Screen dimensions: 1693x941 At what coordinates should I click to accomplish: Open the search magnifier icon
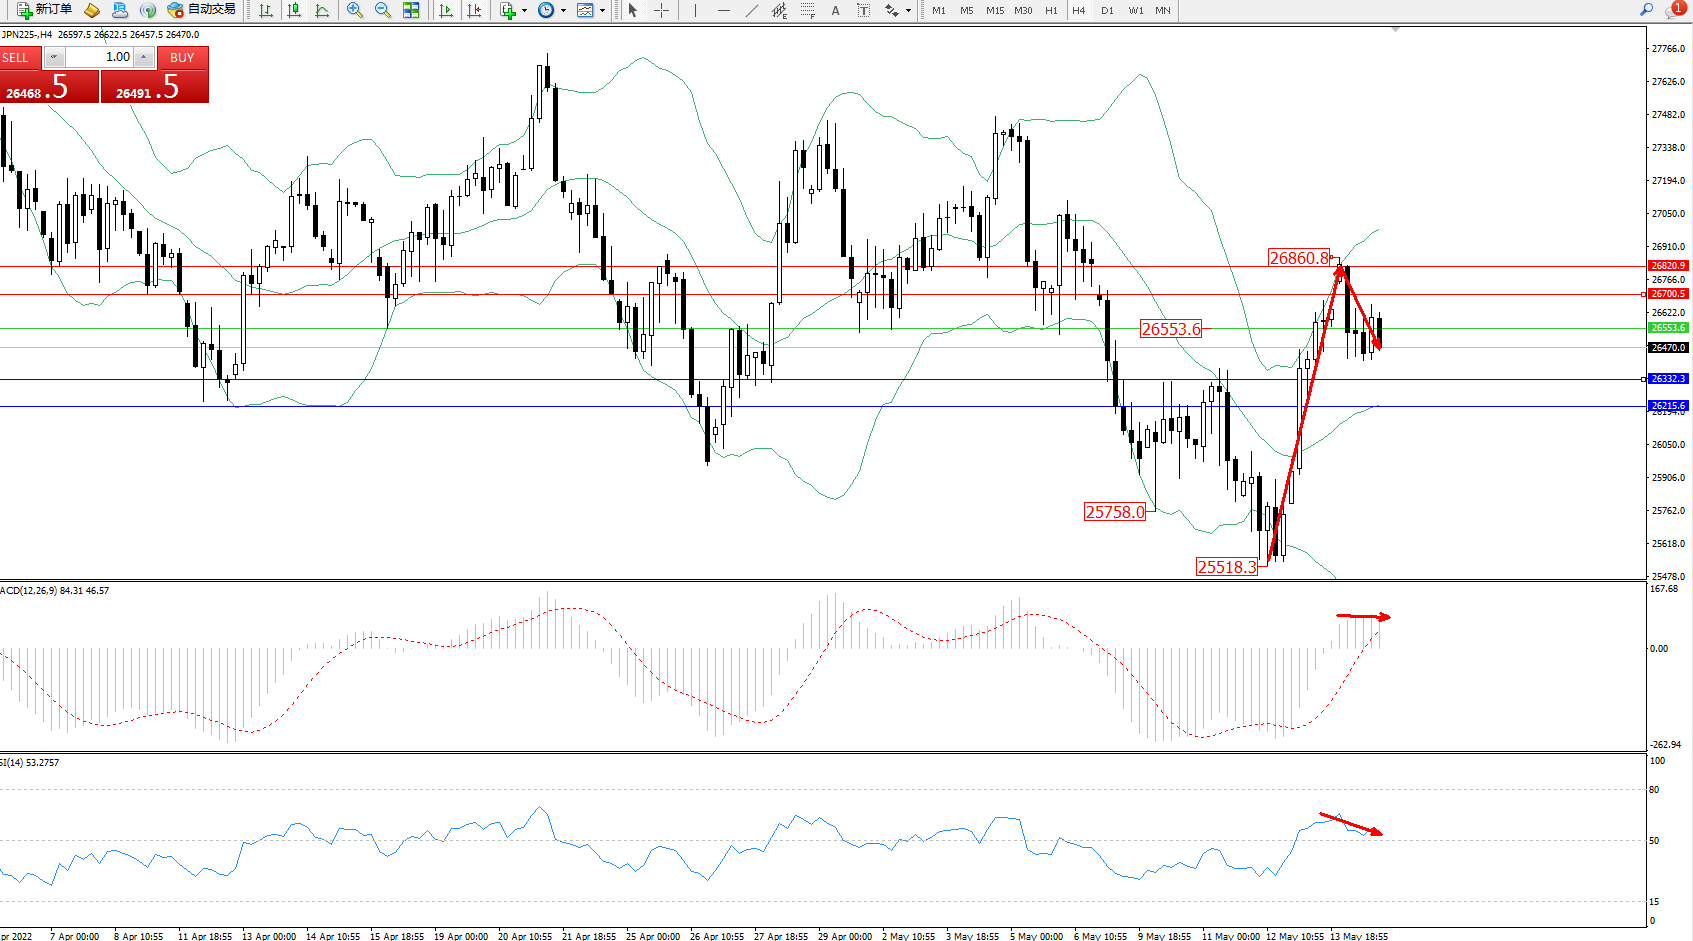pos(1646,10)
